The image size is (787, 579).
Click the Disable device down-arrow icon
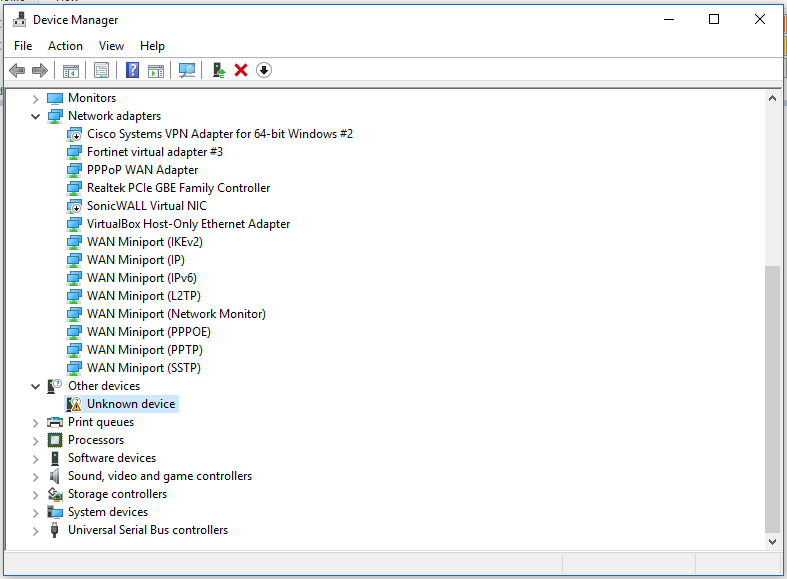(x=264, y=70)
